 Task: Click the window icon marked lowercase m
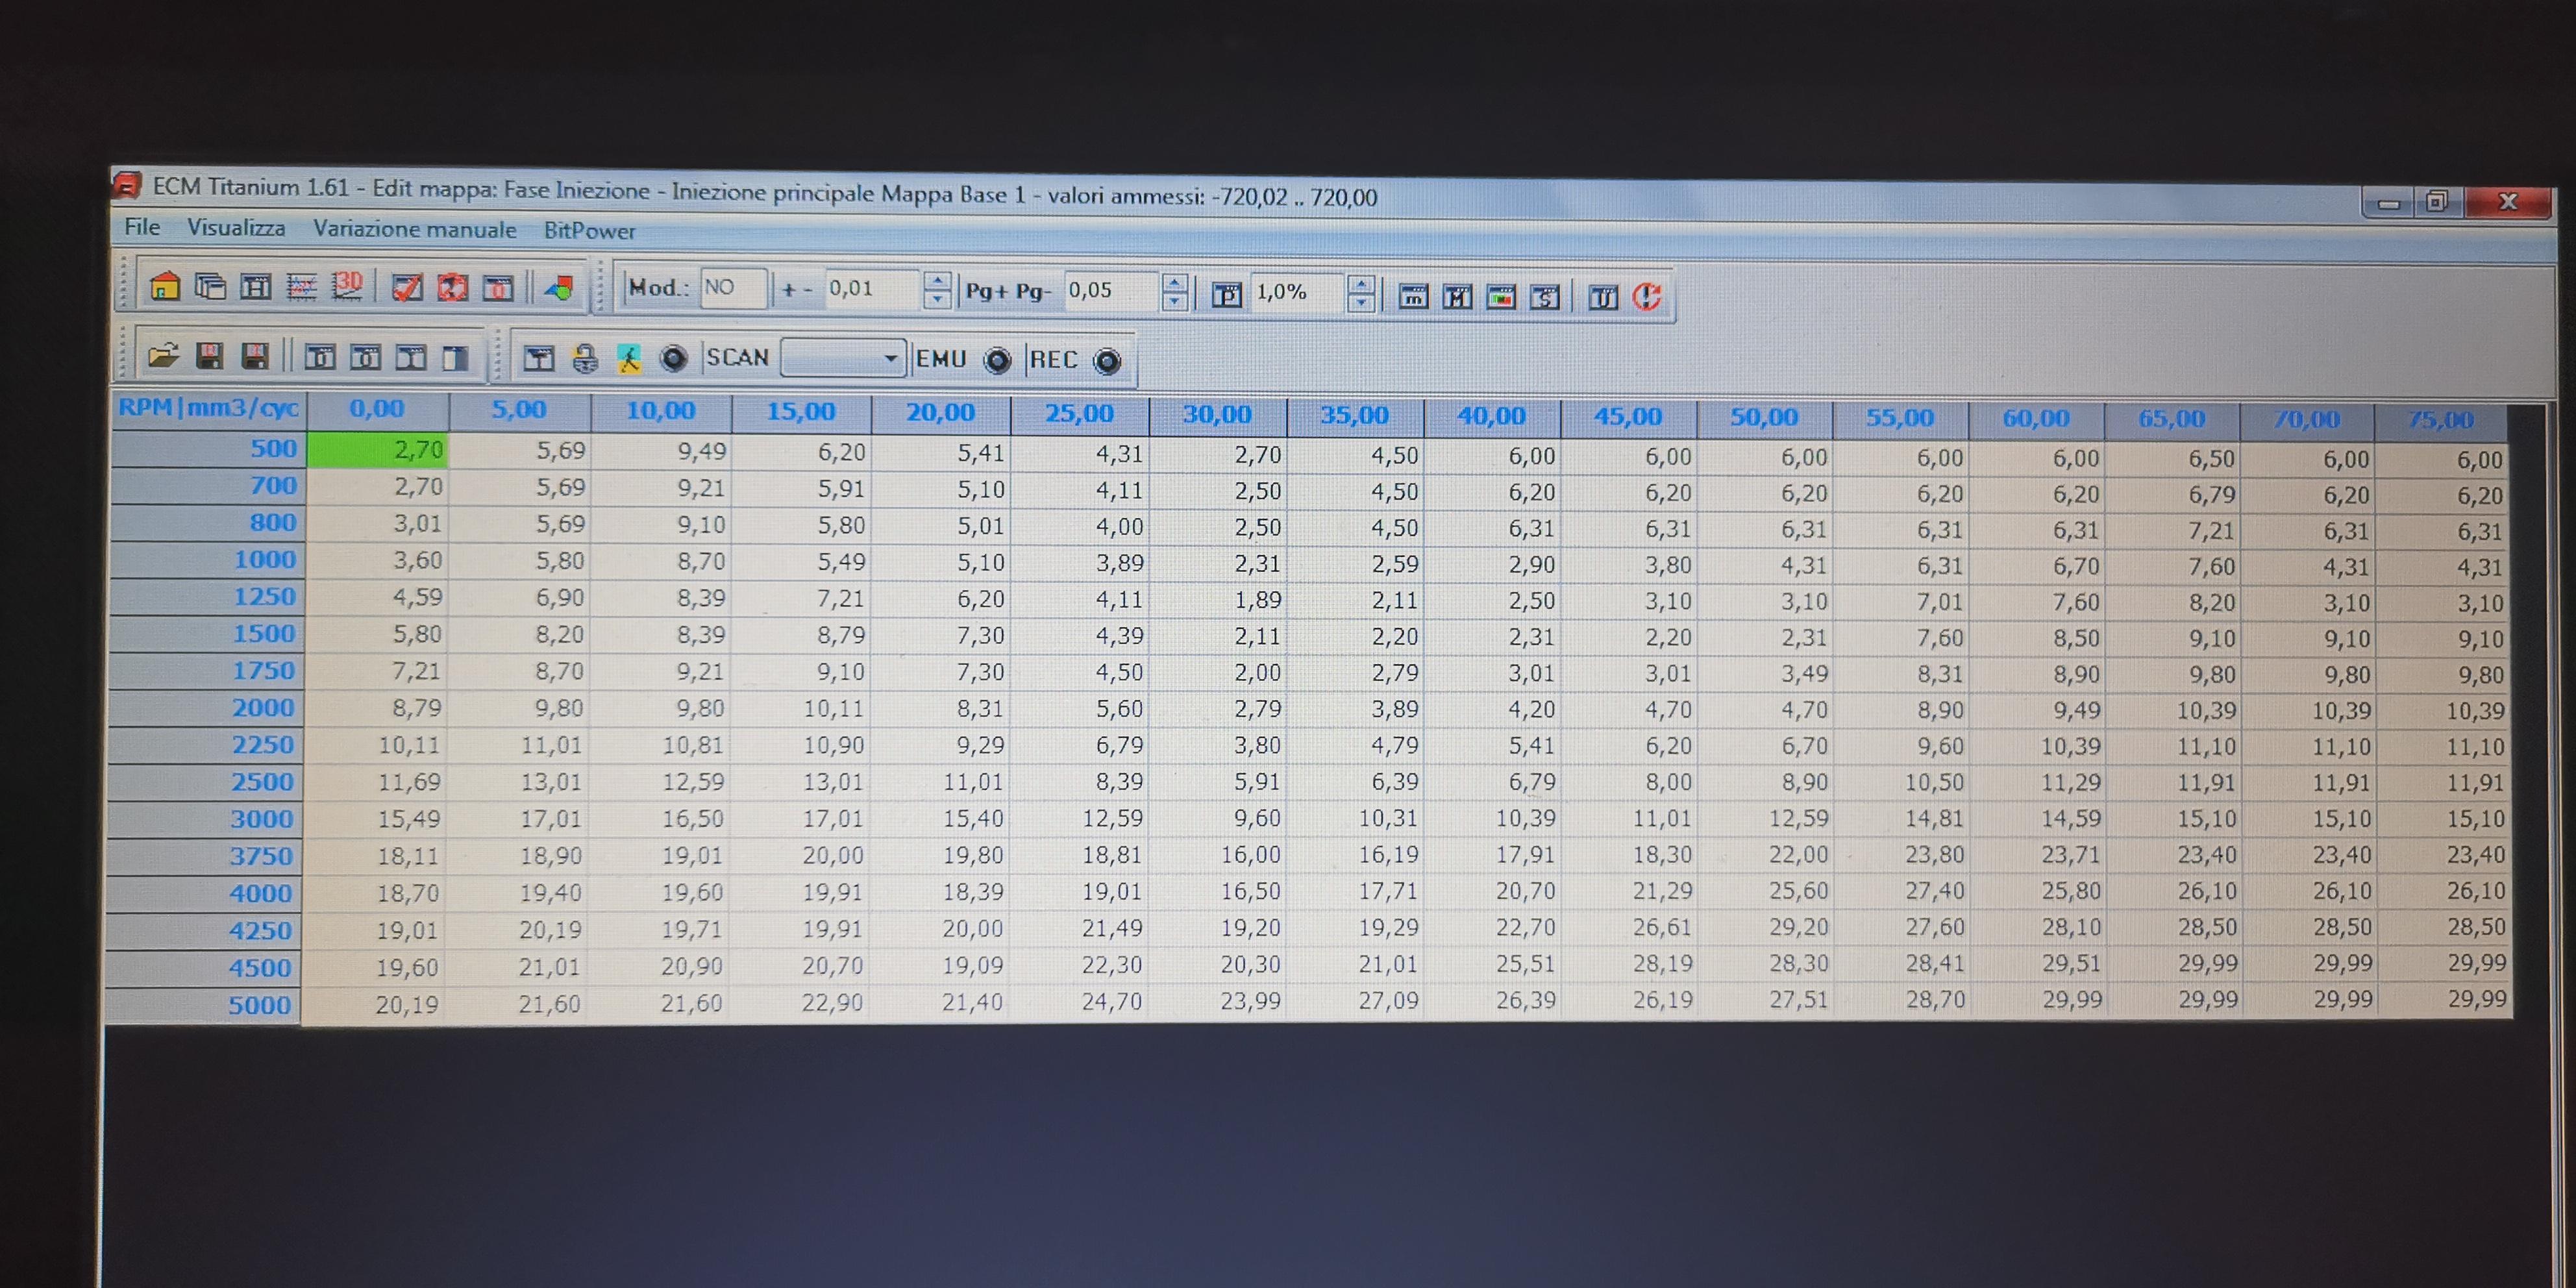point(1413,297)
